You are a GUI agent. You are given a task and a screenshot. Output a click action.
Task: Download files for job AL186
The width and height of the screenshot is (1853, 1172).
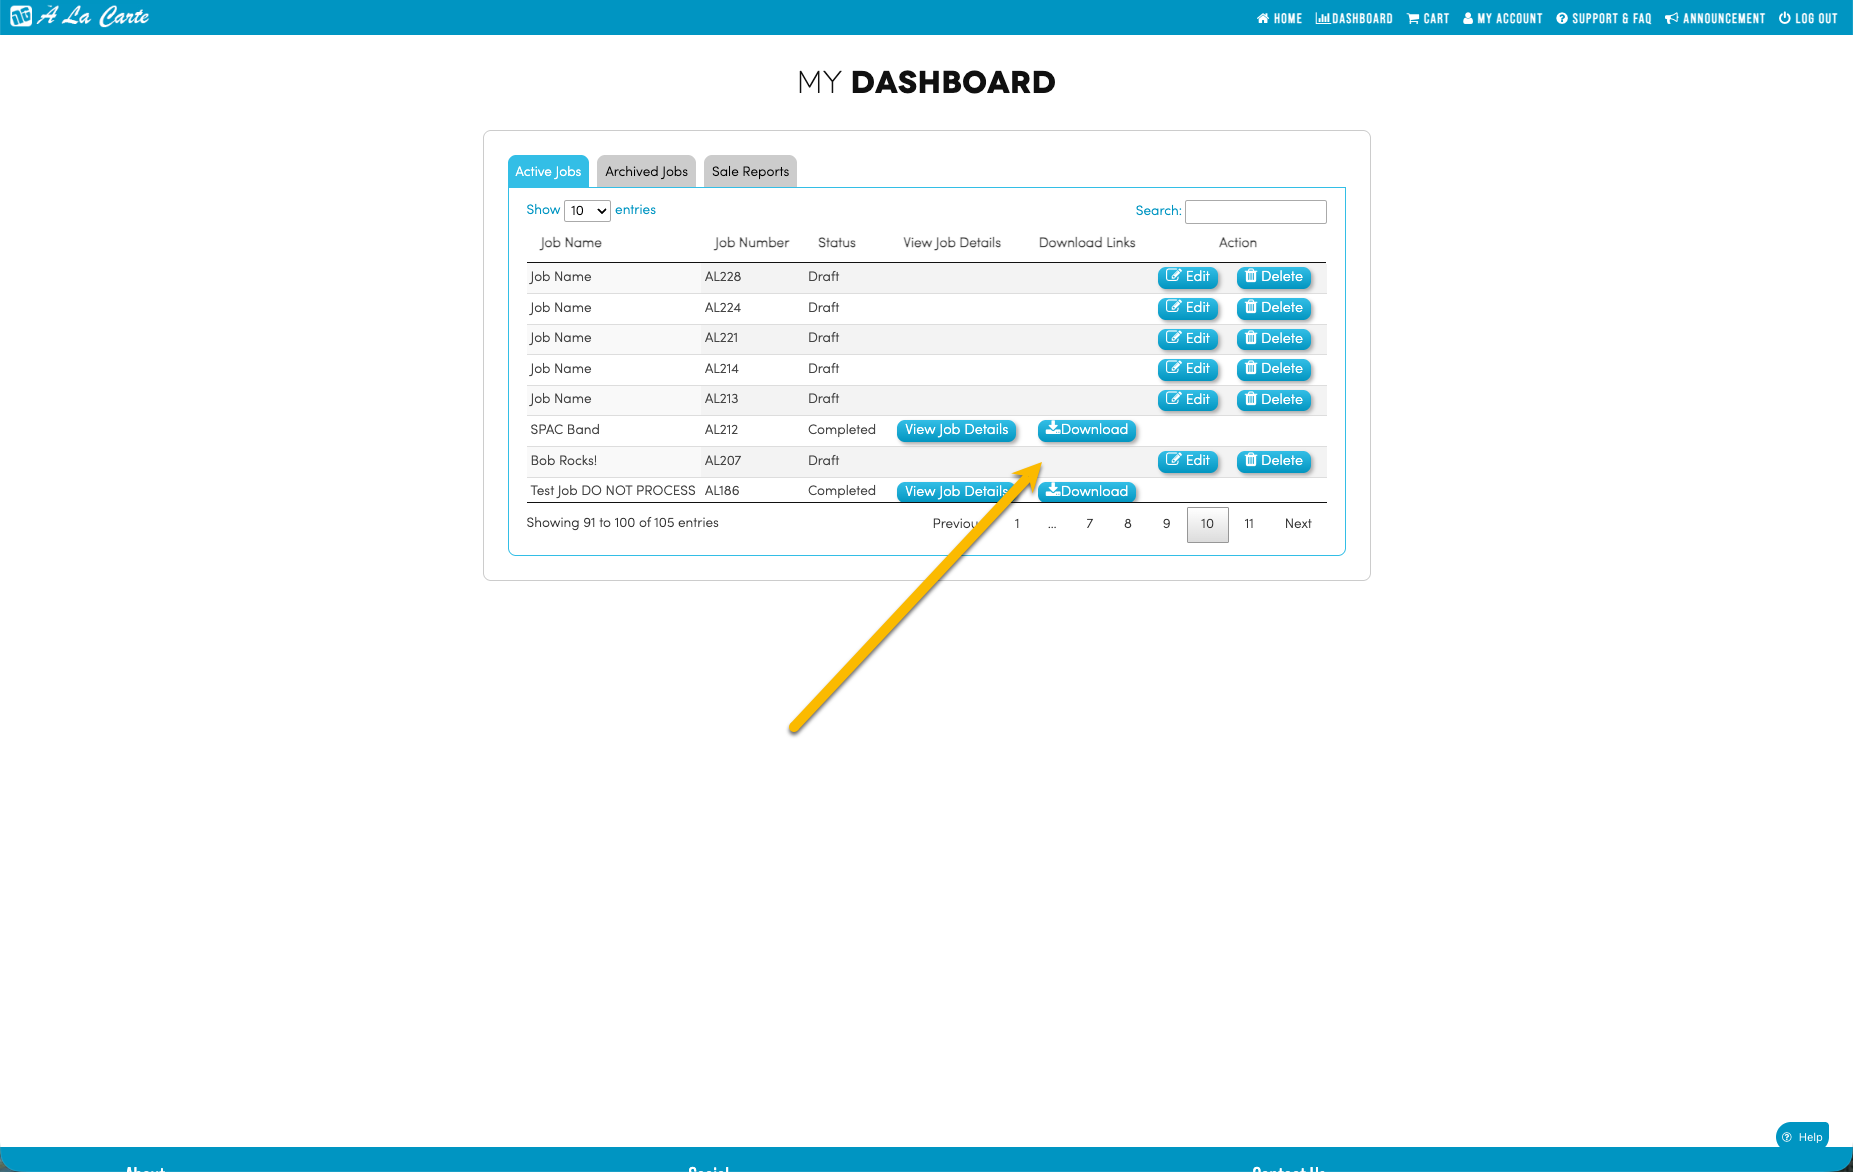[x=1086, y=491]
